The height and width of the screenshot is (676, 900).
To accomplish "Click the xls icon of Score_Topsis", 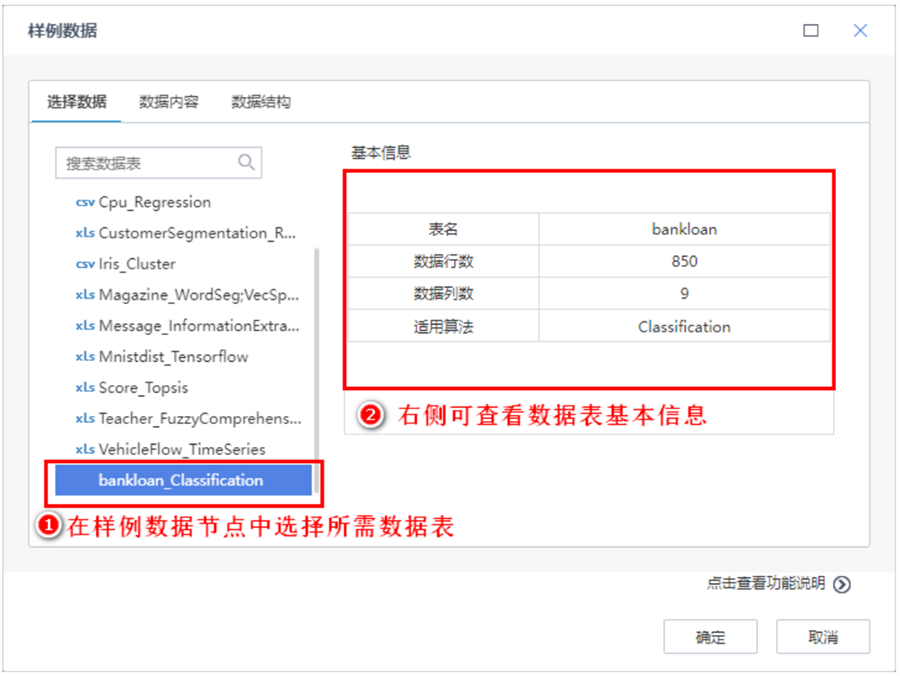I will (85, 388).
